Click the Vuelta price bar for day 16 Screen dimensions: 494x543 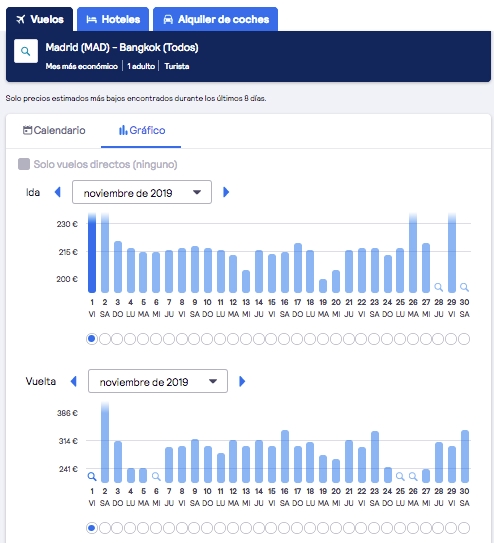click(x=285, y=456)
